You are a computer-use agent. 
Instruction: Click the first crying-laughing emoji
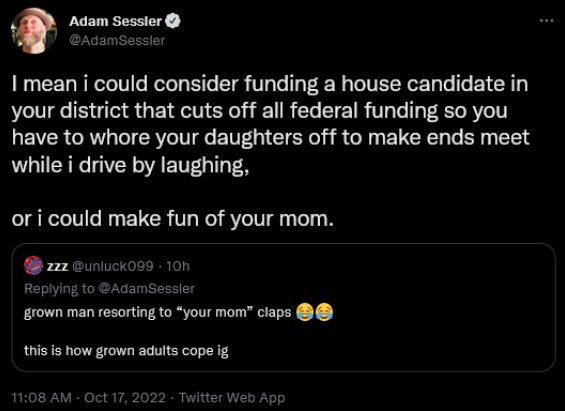[305, 312]
